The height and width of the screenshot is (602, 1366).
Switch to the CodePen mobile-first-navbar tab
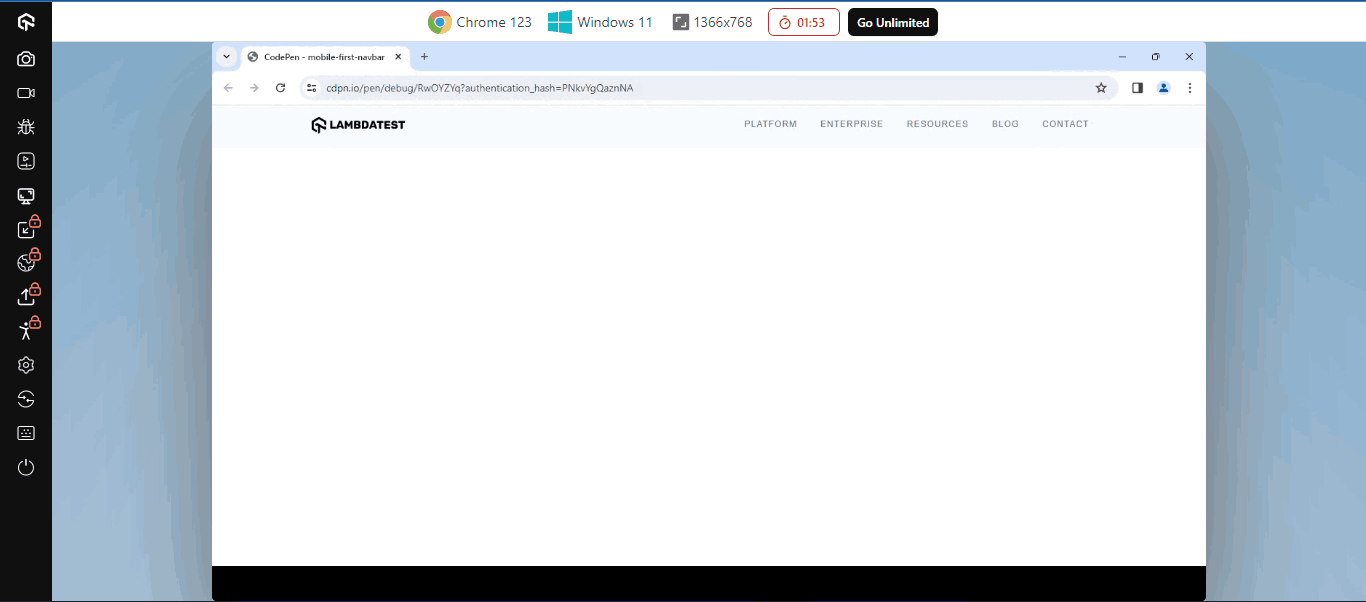(x=320, y=57)
